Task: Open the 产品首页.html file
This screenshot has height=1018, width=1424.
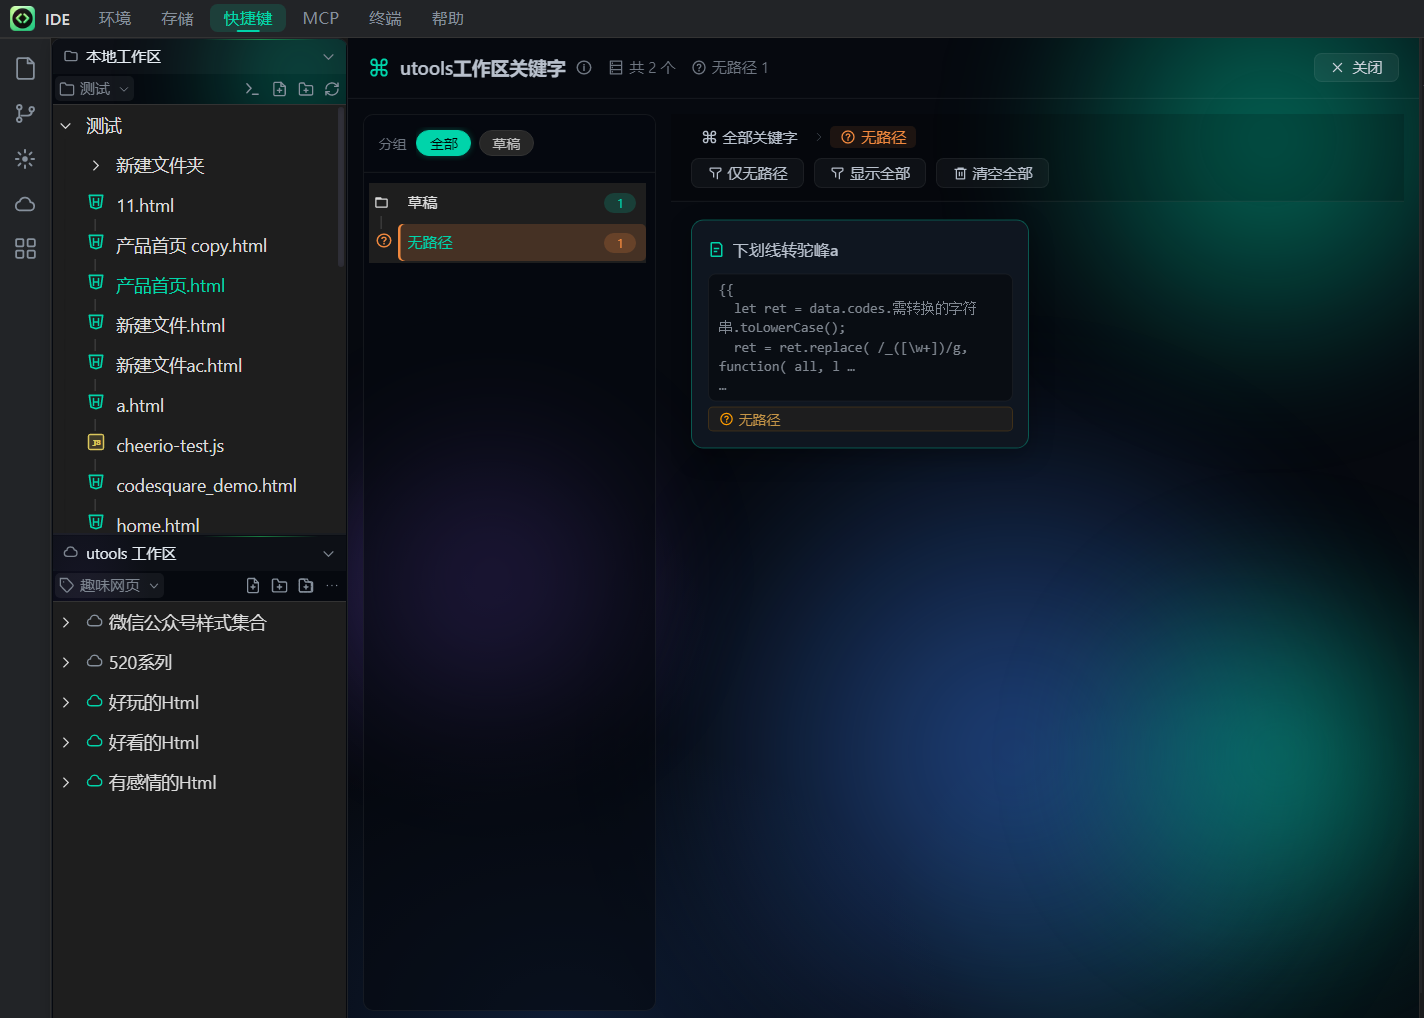Action: coord(170,286)
